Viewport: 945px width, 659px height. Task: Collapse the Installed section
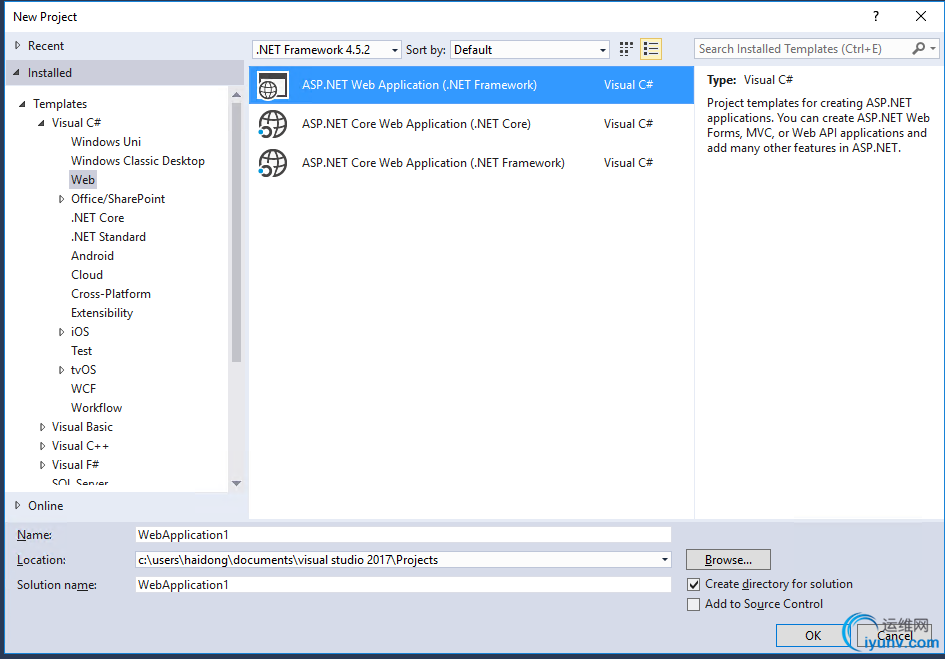pos(17,72)
